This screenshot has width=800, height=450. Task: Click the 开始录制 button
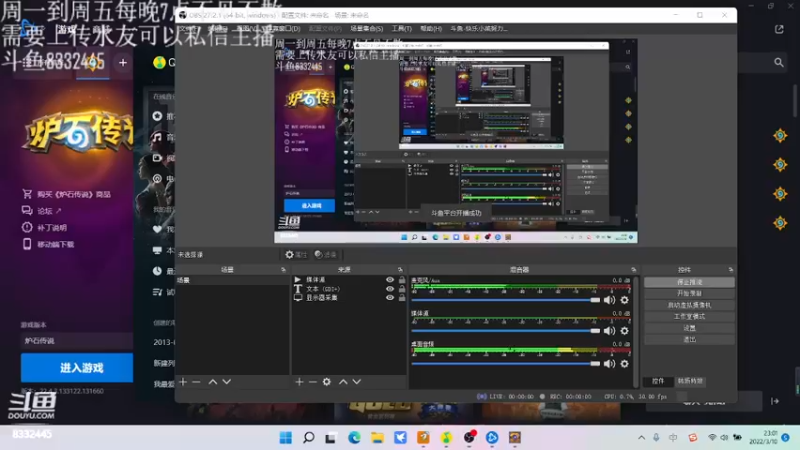click(x=689, y=293)
